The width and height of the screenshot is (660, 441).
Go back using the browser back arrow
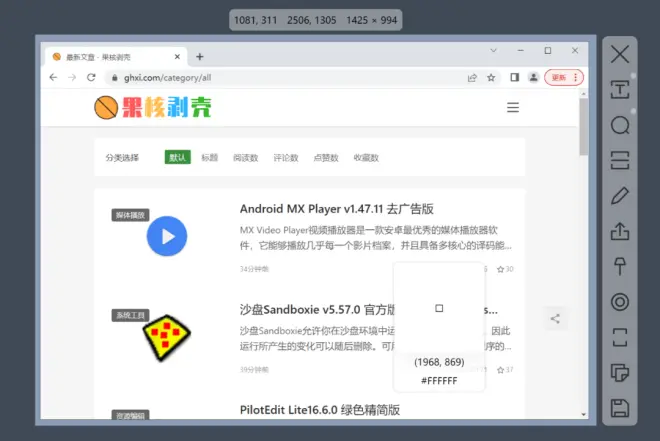pyautogui.click(x=53, y=77)
